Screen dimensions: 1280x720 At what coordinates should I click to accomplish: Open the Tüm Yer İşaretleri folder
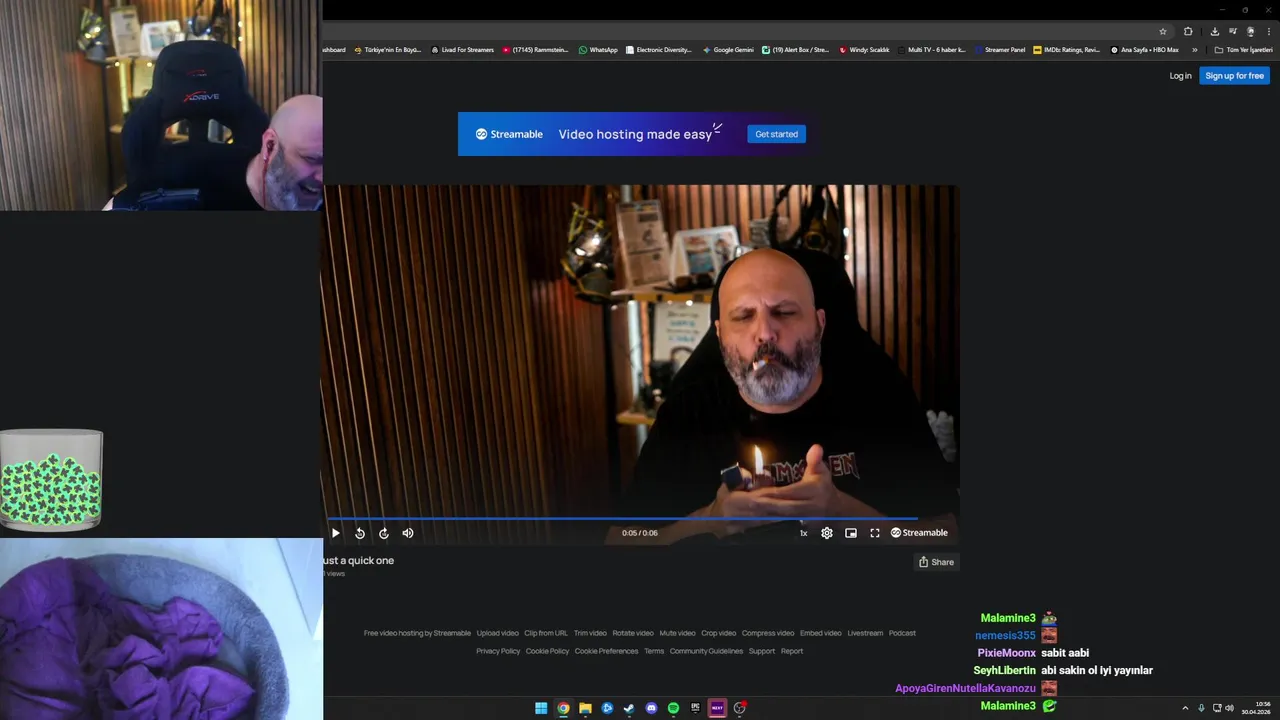(x=1244, y=50)
